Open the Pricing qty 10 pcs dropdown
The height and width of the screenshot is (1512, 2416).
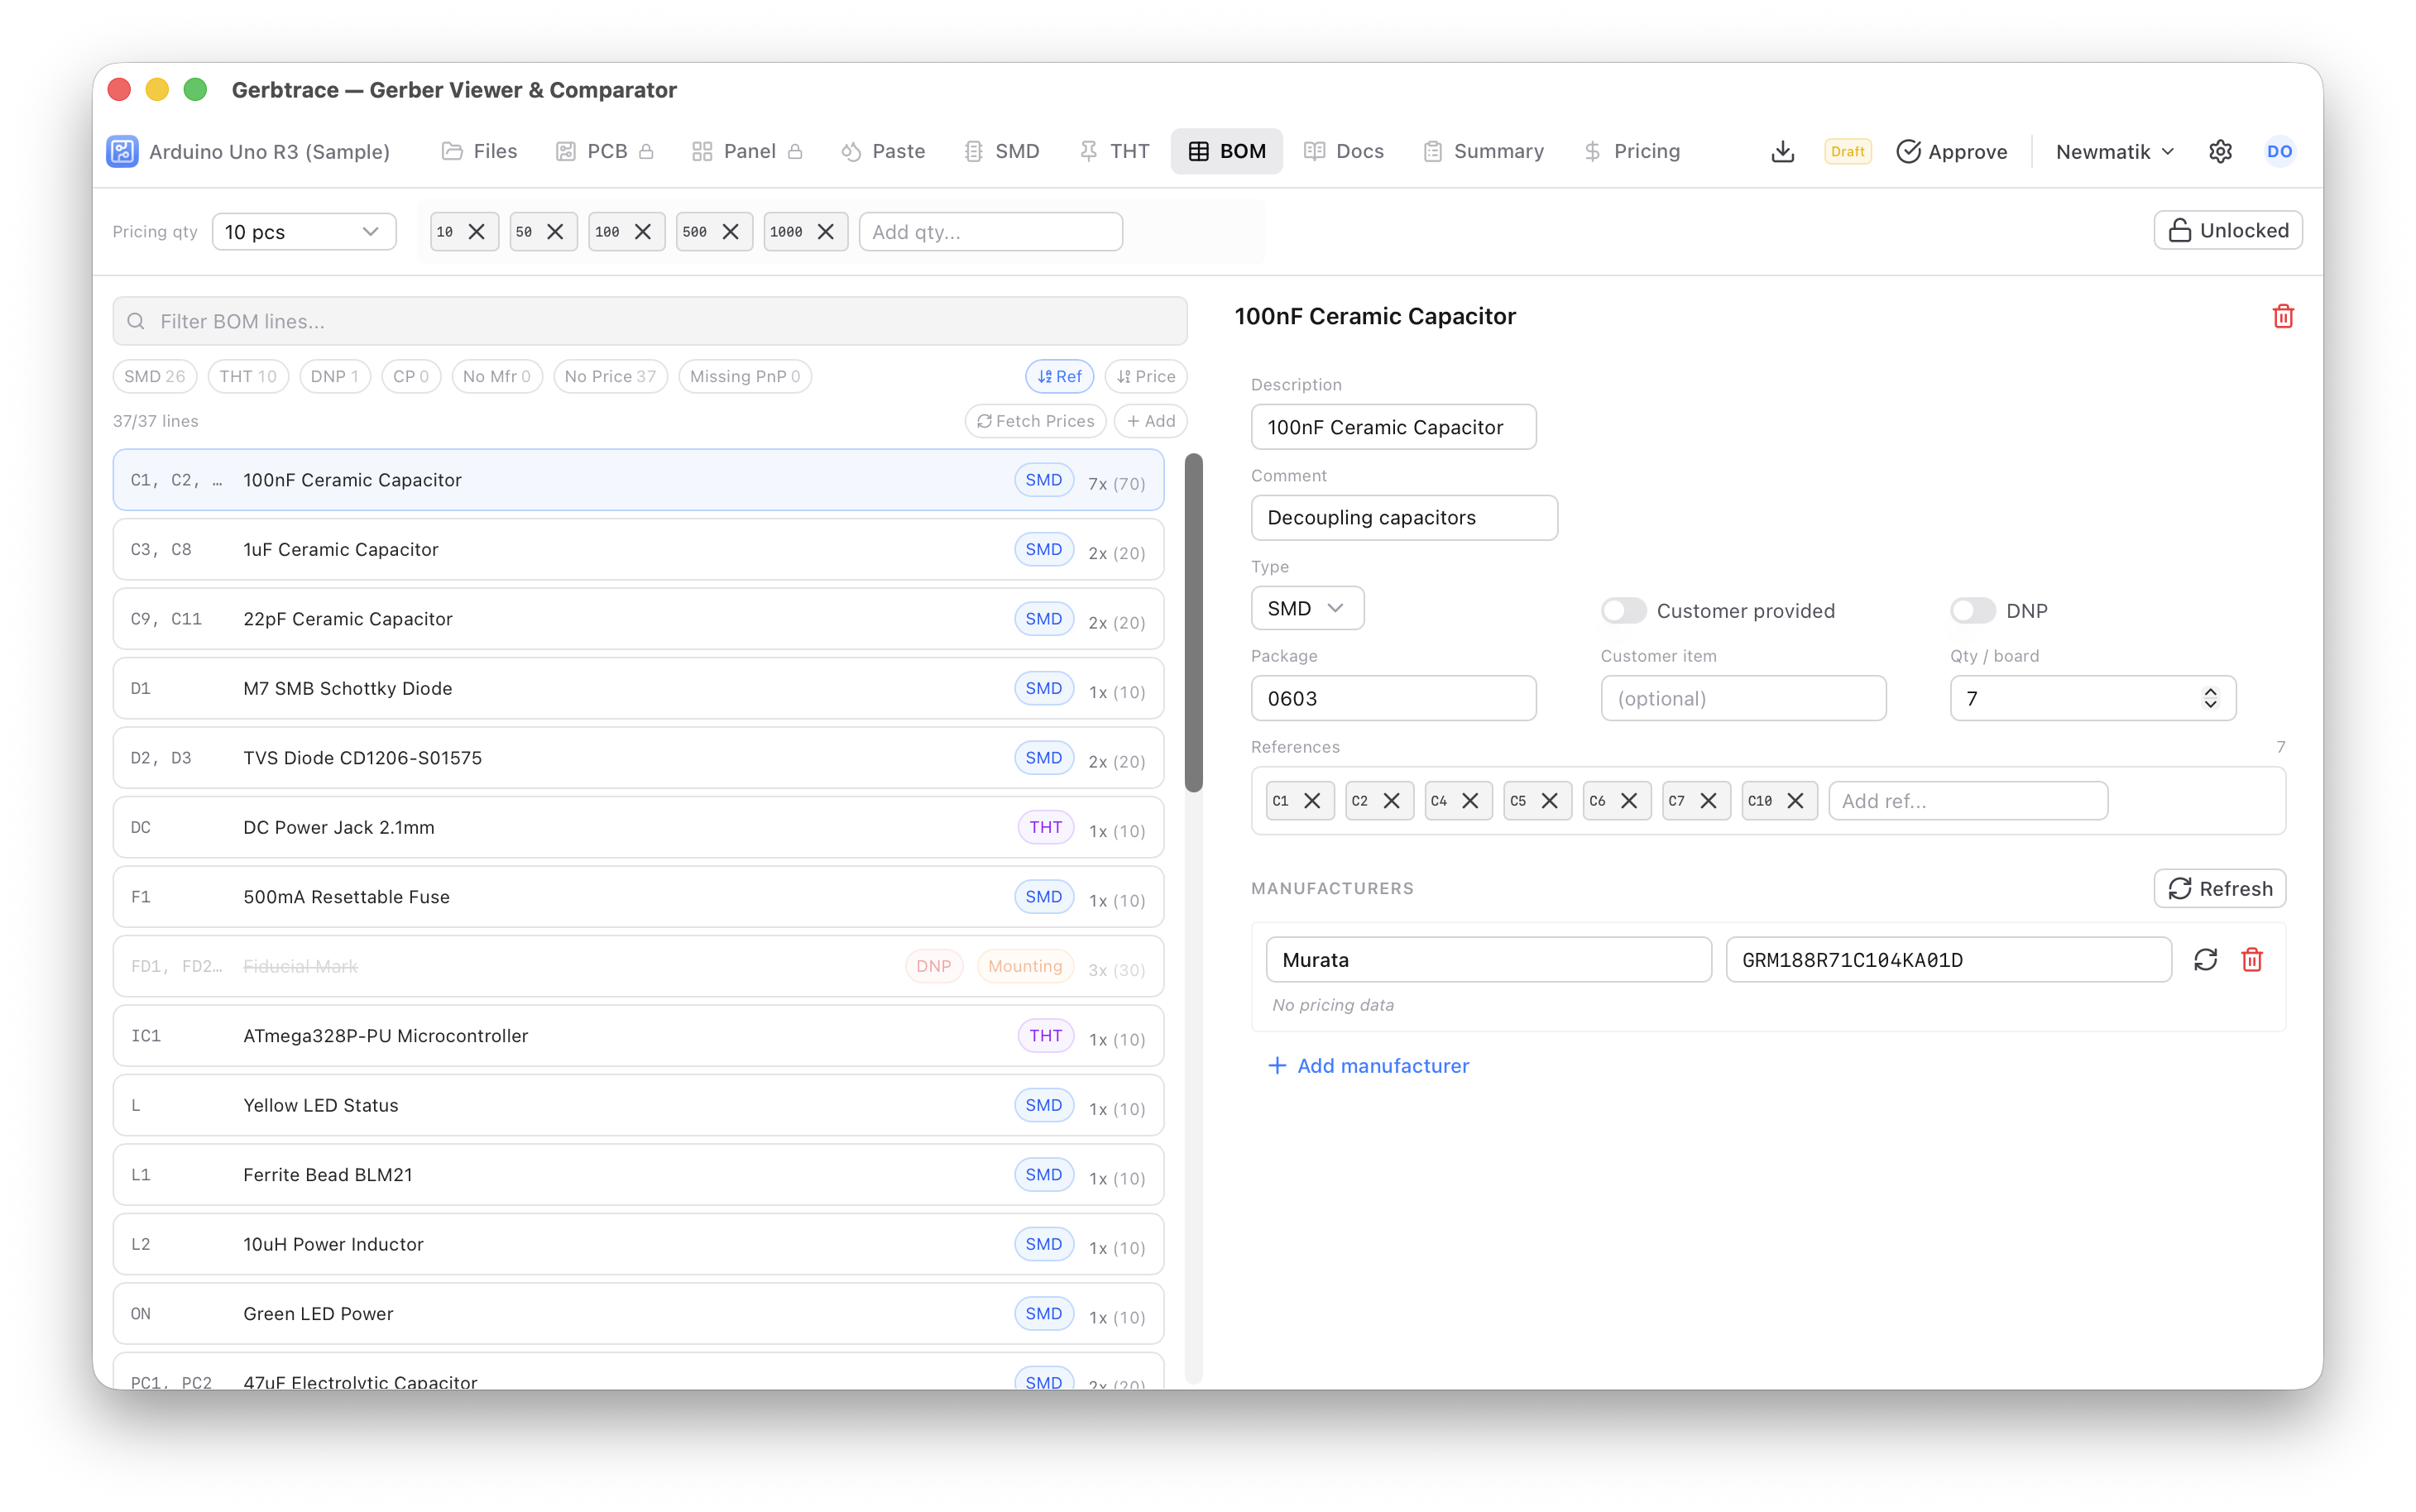304,232
